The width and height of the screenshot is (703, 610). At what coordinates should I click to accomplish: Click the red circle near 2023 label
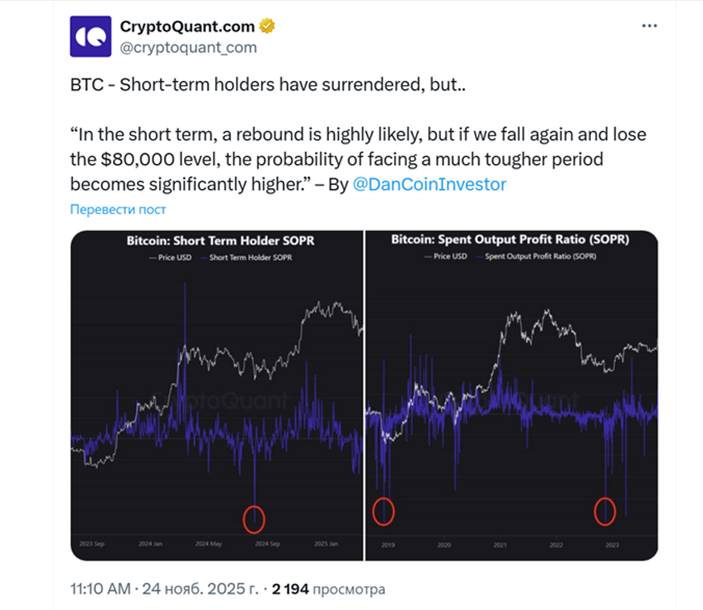[605, 511]
